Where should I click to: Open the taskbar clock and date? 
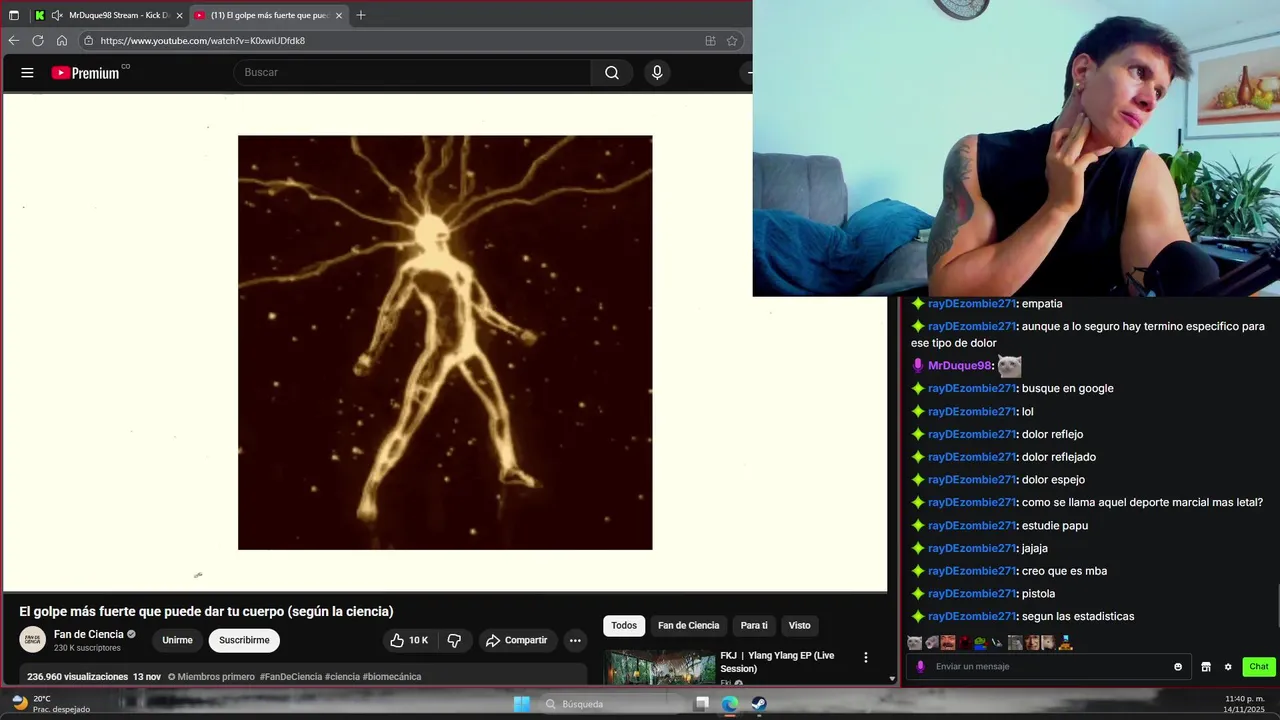click(x=1245, y=704)
